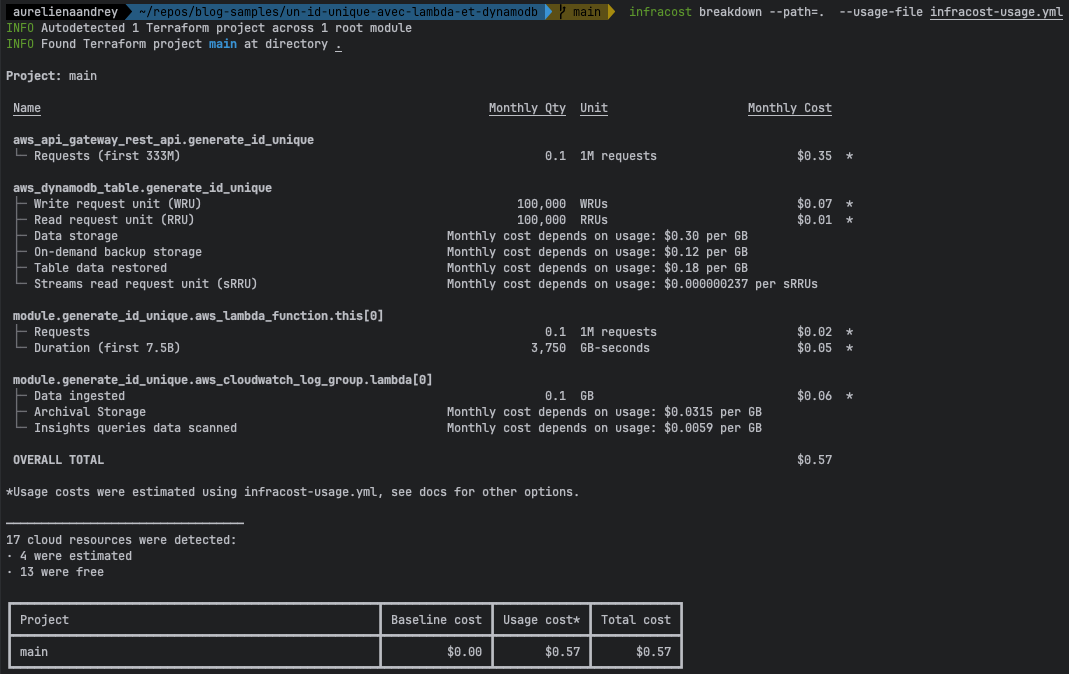Click the 'Insights queries data scanned' row label
Screen dimensions: 1069x674
[x=136, y=428]
